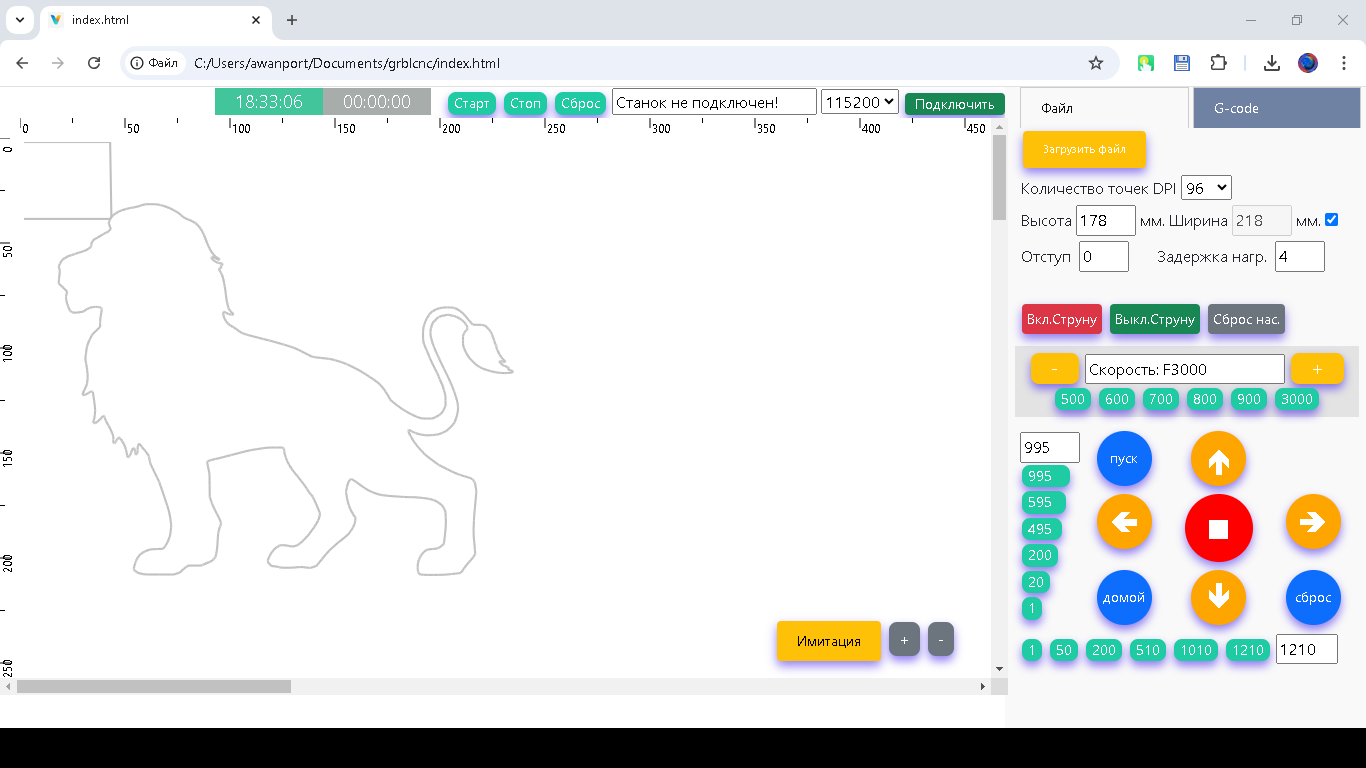Open the tab search chevron
1366x768 pixels.
(19, 20)
